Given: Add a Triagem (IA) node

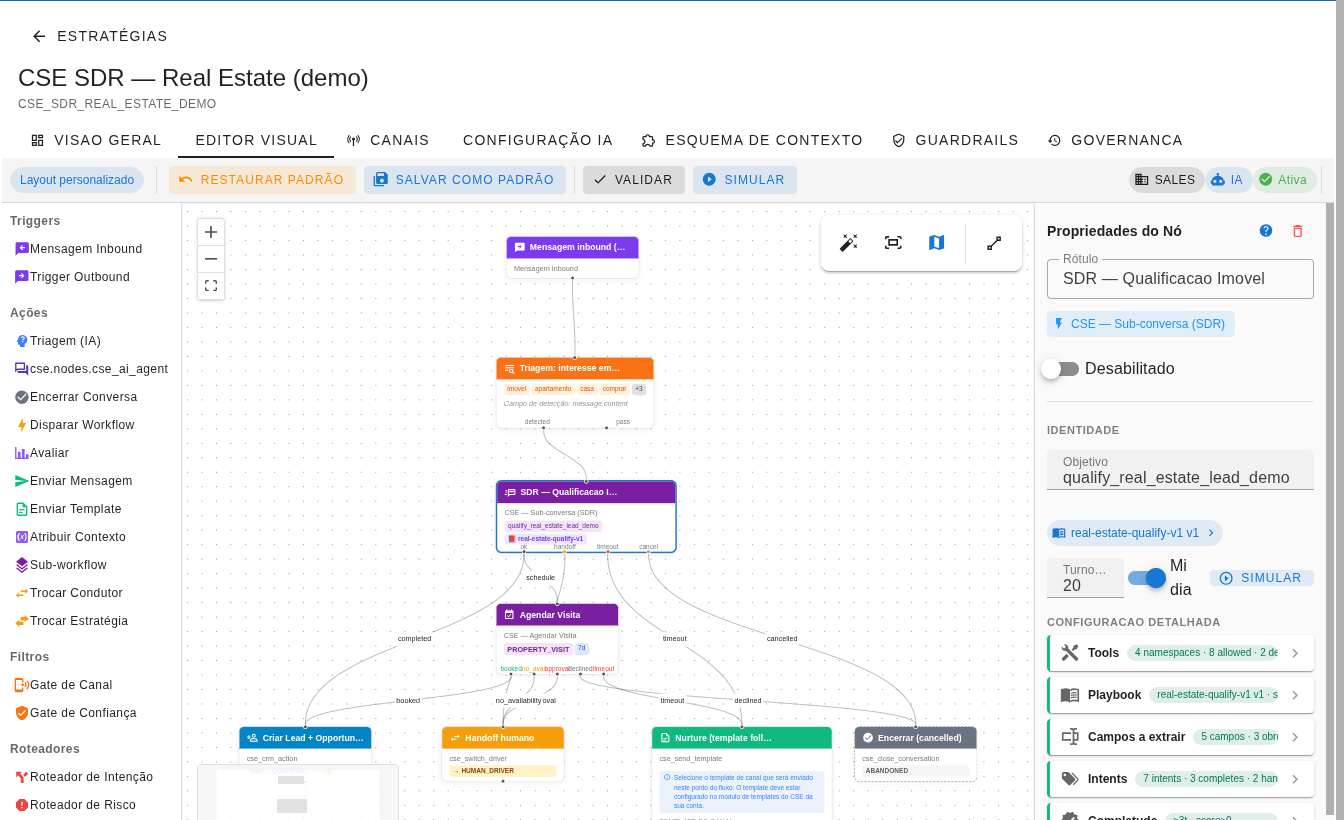Looking at the screenshot, I should click(x=64, y=341).
